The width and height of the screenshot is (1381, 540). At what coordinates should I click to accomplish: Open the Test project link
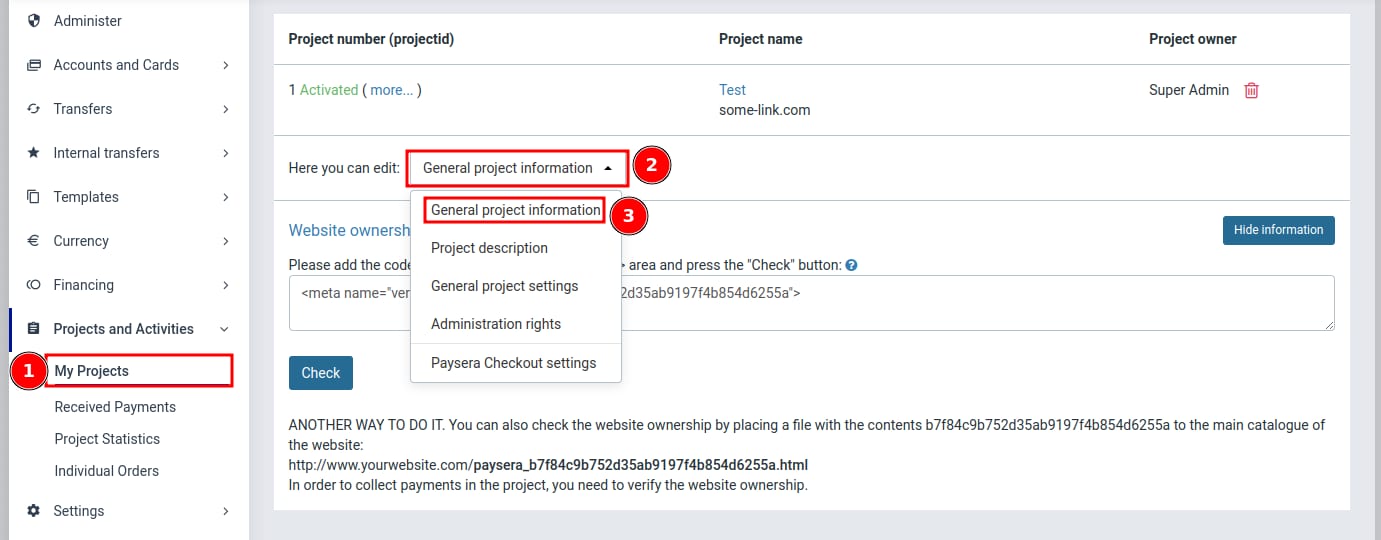732,90
